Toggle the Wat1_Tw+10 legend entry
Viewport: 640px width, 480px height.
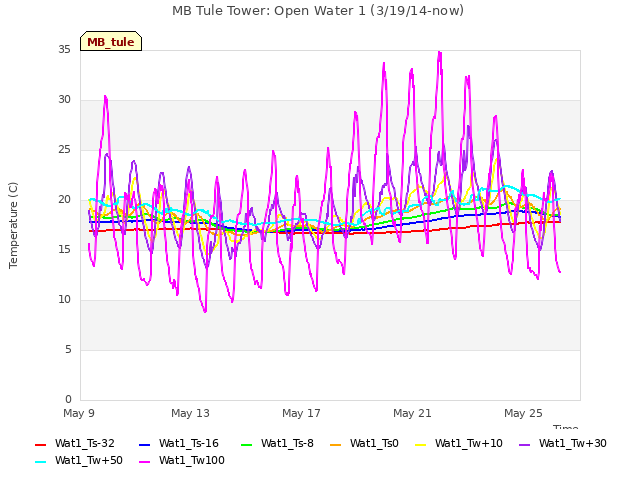point(458,443)
